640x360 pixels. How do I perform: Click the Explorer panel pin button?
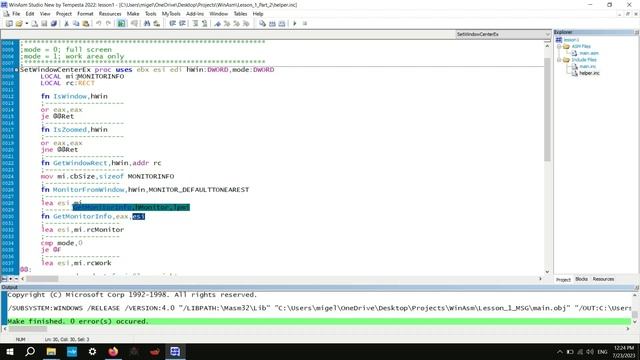point(636,32)
